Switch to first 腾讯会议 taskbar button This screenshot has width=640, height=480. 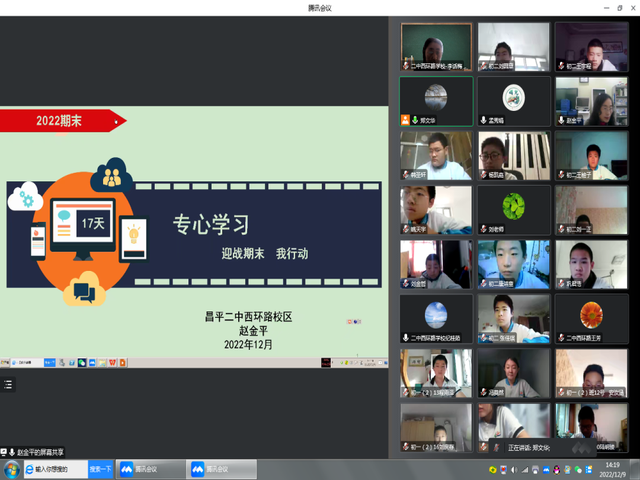[151, 469]
